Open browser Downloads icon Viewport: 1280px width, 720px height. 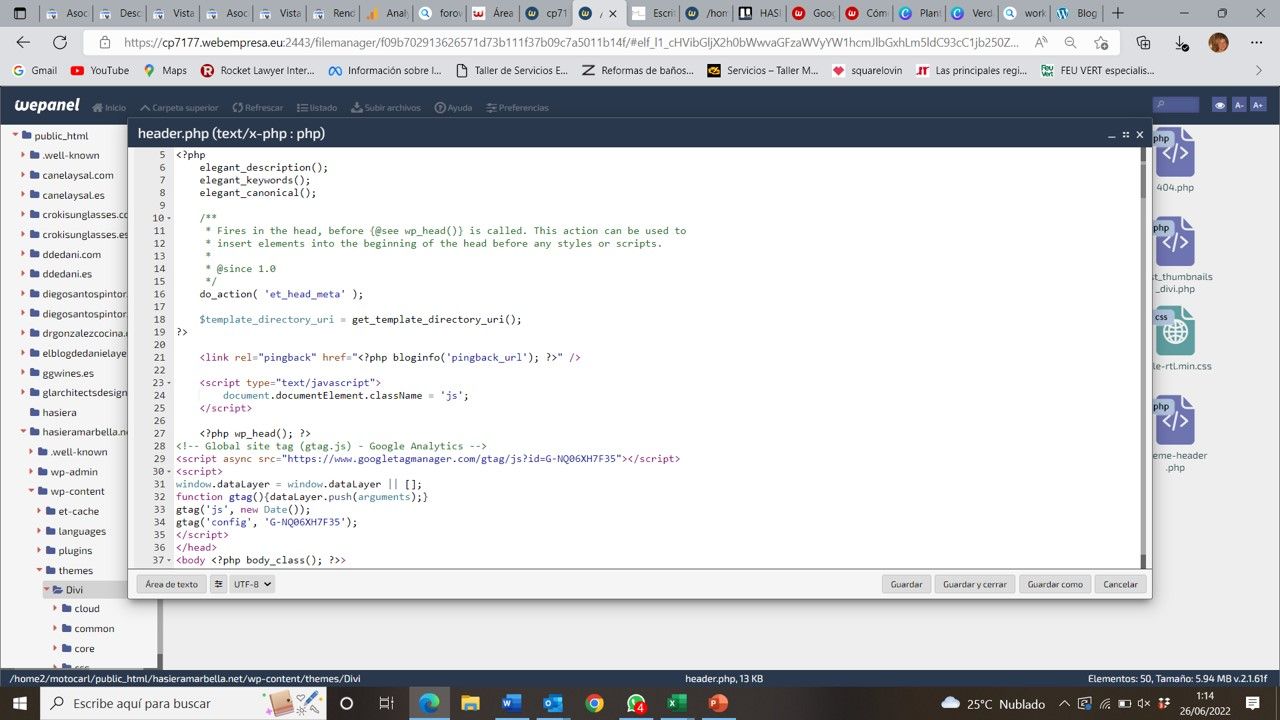pos(1181,43)
